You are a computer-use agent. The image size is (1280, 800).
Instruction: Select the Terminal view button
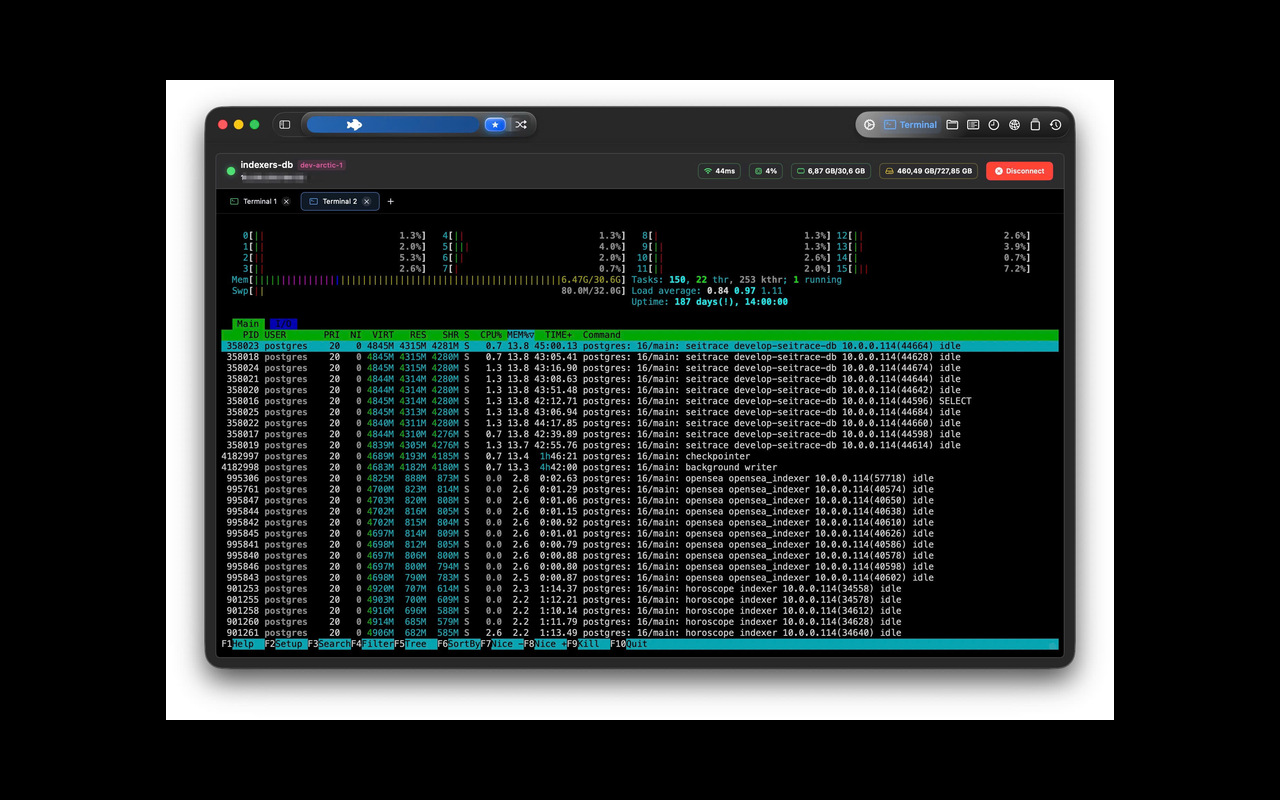[911, 125]
